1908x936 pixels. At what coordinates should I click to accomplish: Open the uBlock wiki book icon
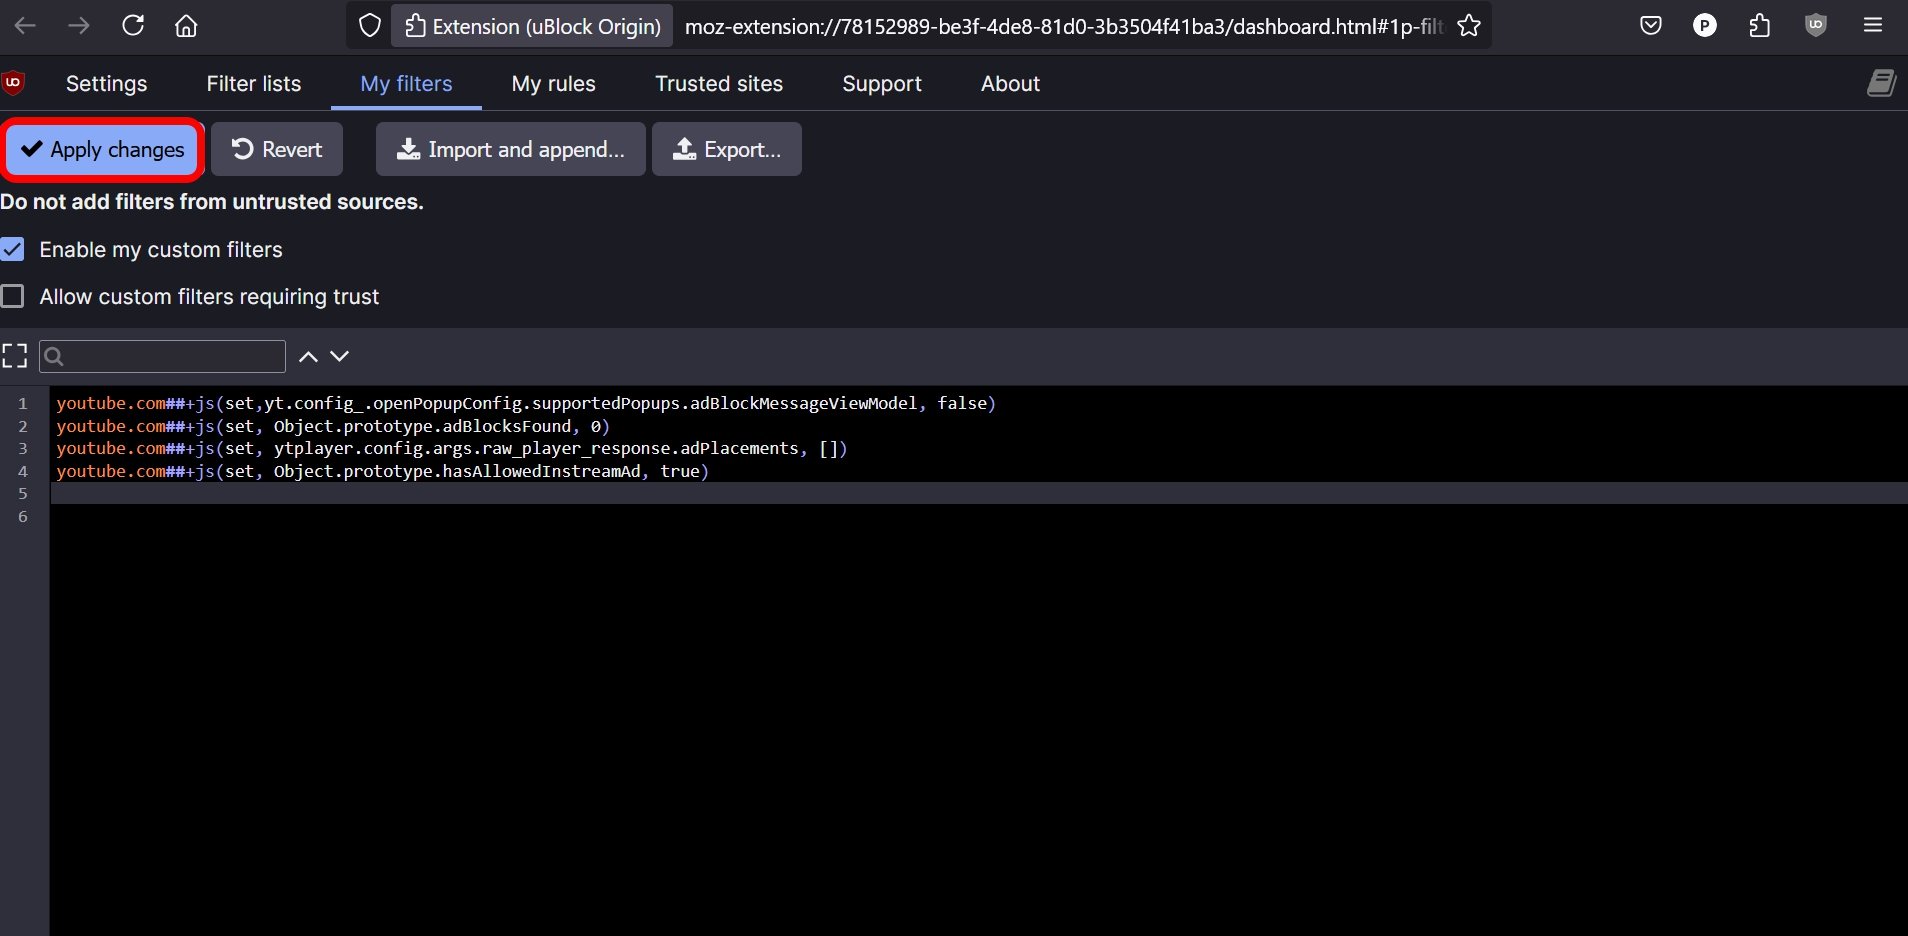click(x=1881, y=83)
